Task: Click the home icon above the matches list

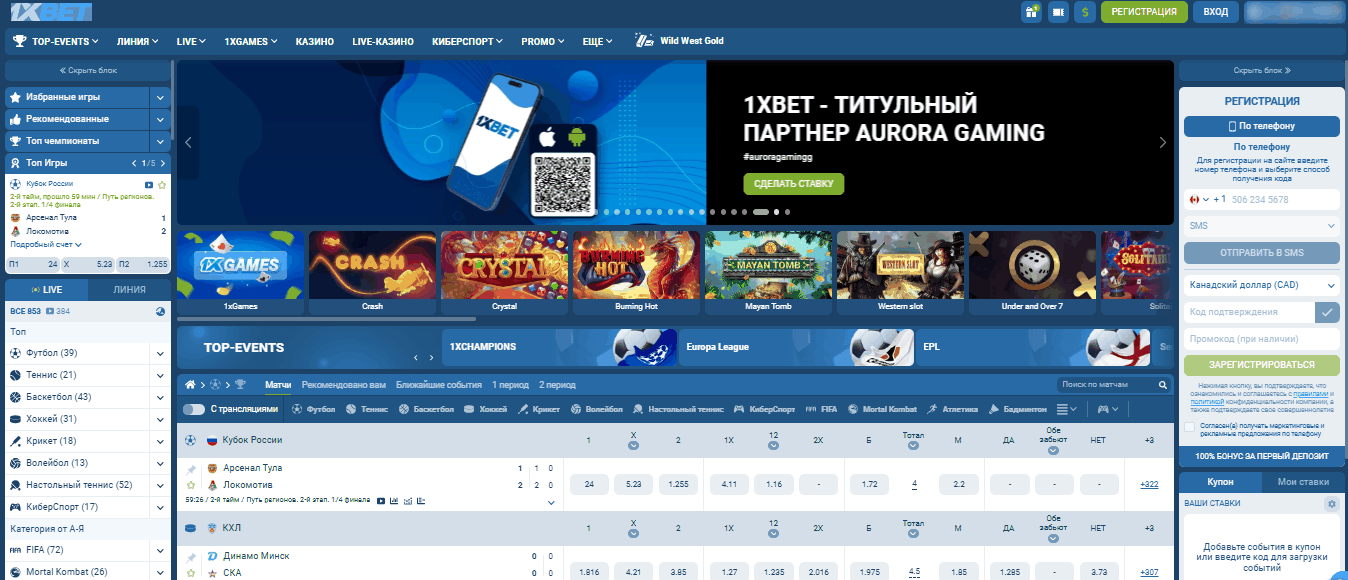Action: coord(189,383)
